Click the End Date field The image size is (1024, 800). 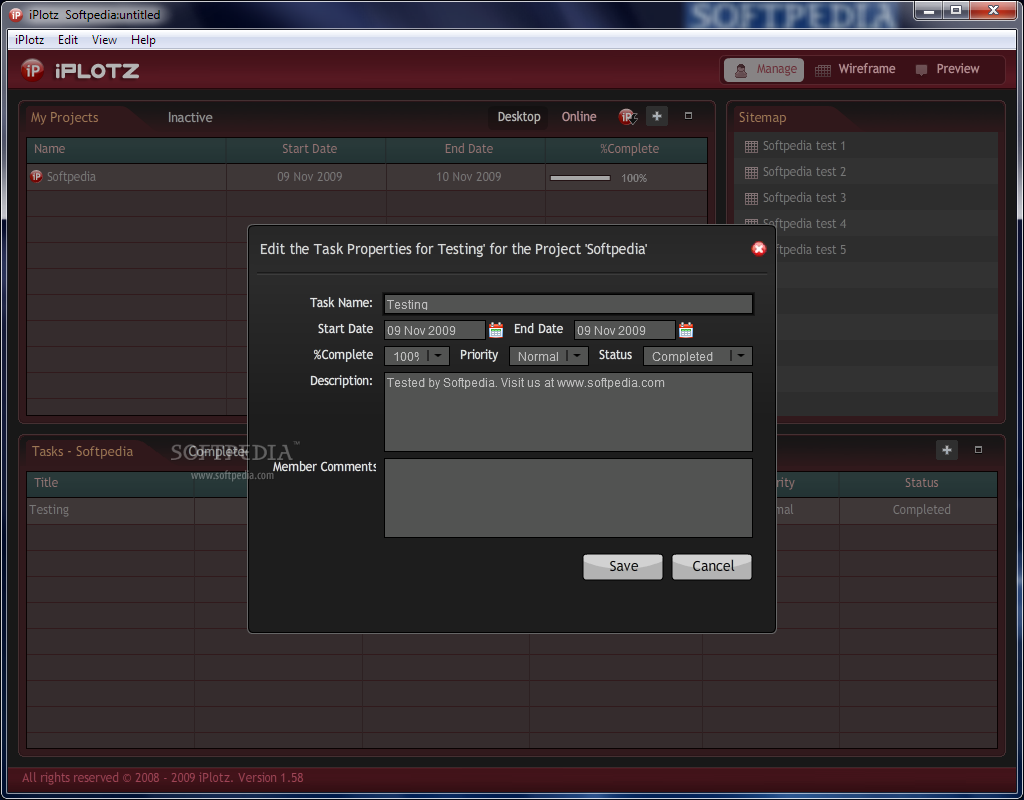[624, 330]
